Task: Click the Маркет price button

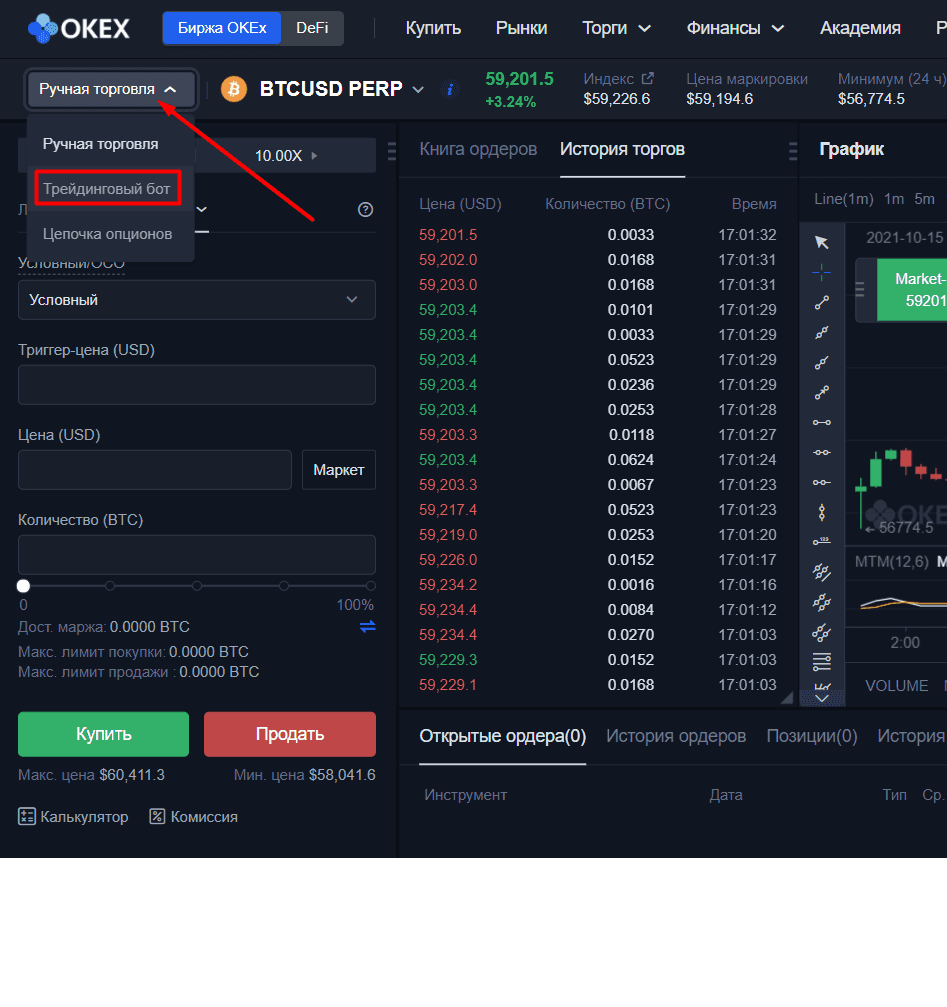Action: [339, 470]
